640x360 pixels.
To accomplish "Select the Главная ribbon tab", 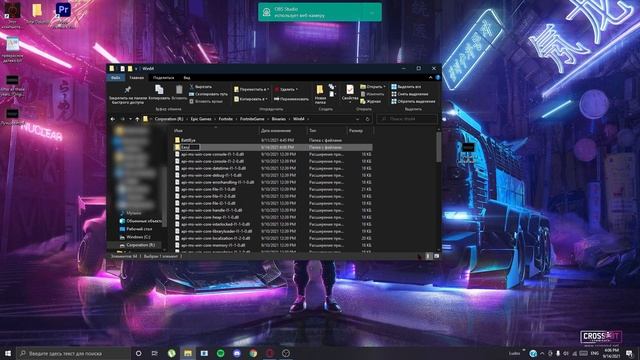I will point(137,78).
